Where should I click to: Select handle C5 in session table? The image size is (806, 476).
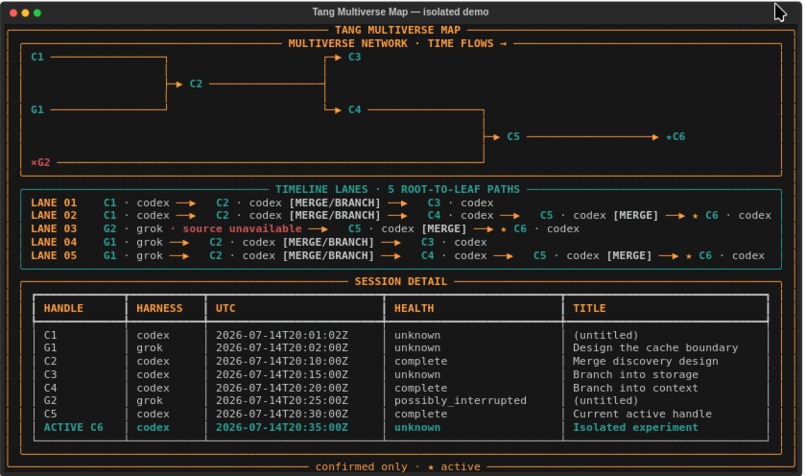pos(50,414)
